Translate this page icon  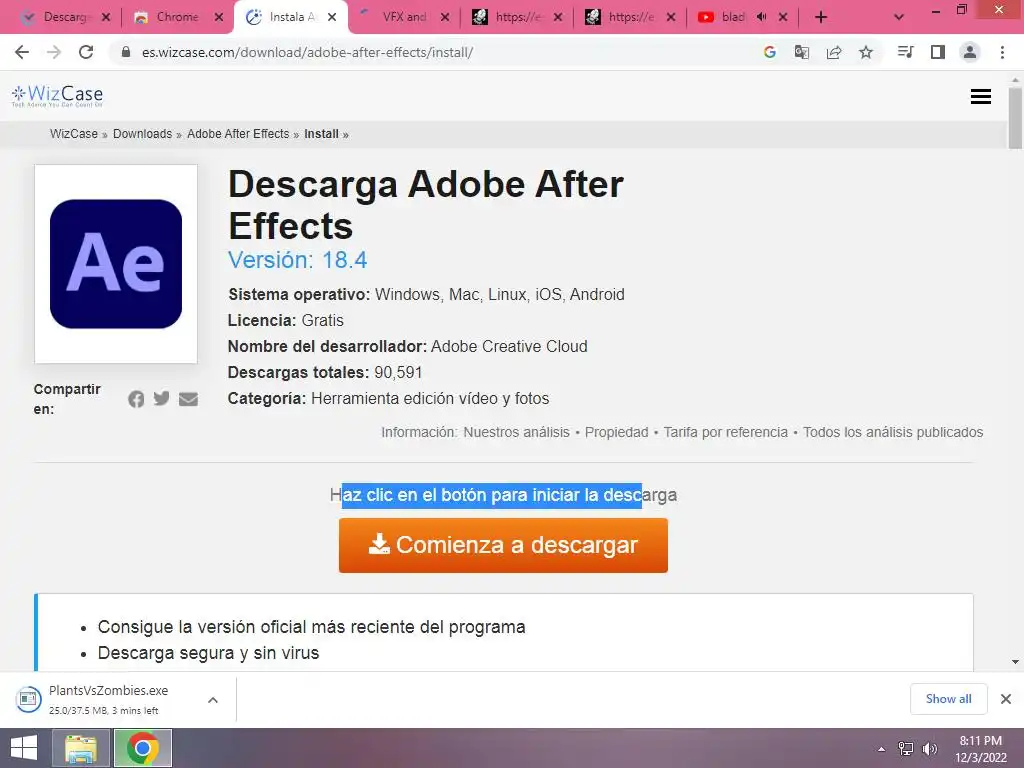802,52
